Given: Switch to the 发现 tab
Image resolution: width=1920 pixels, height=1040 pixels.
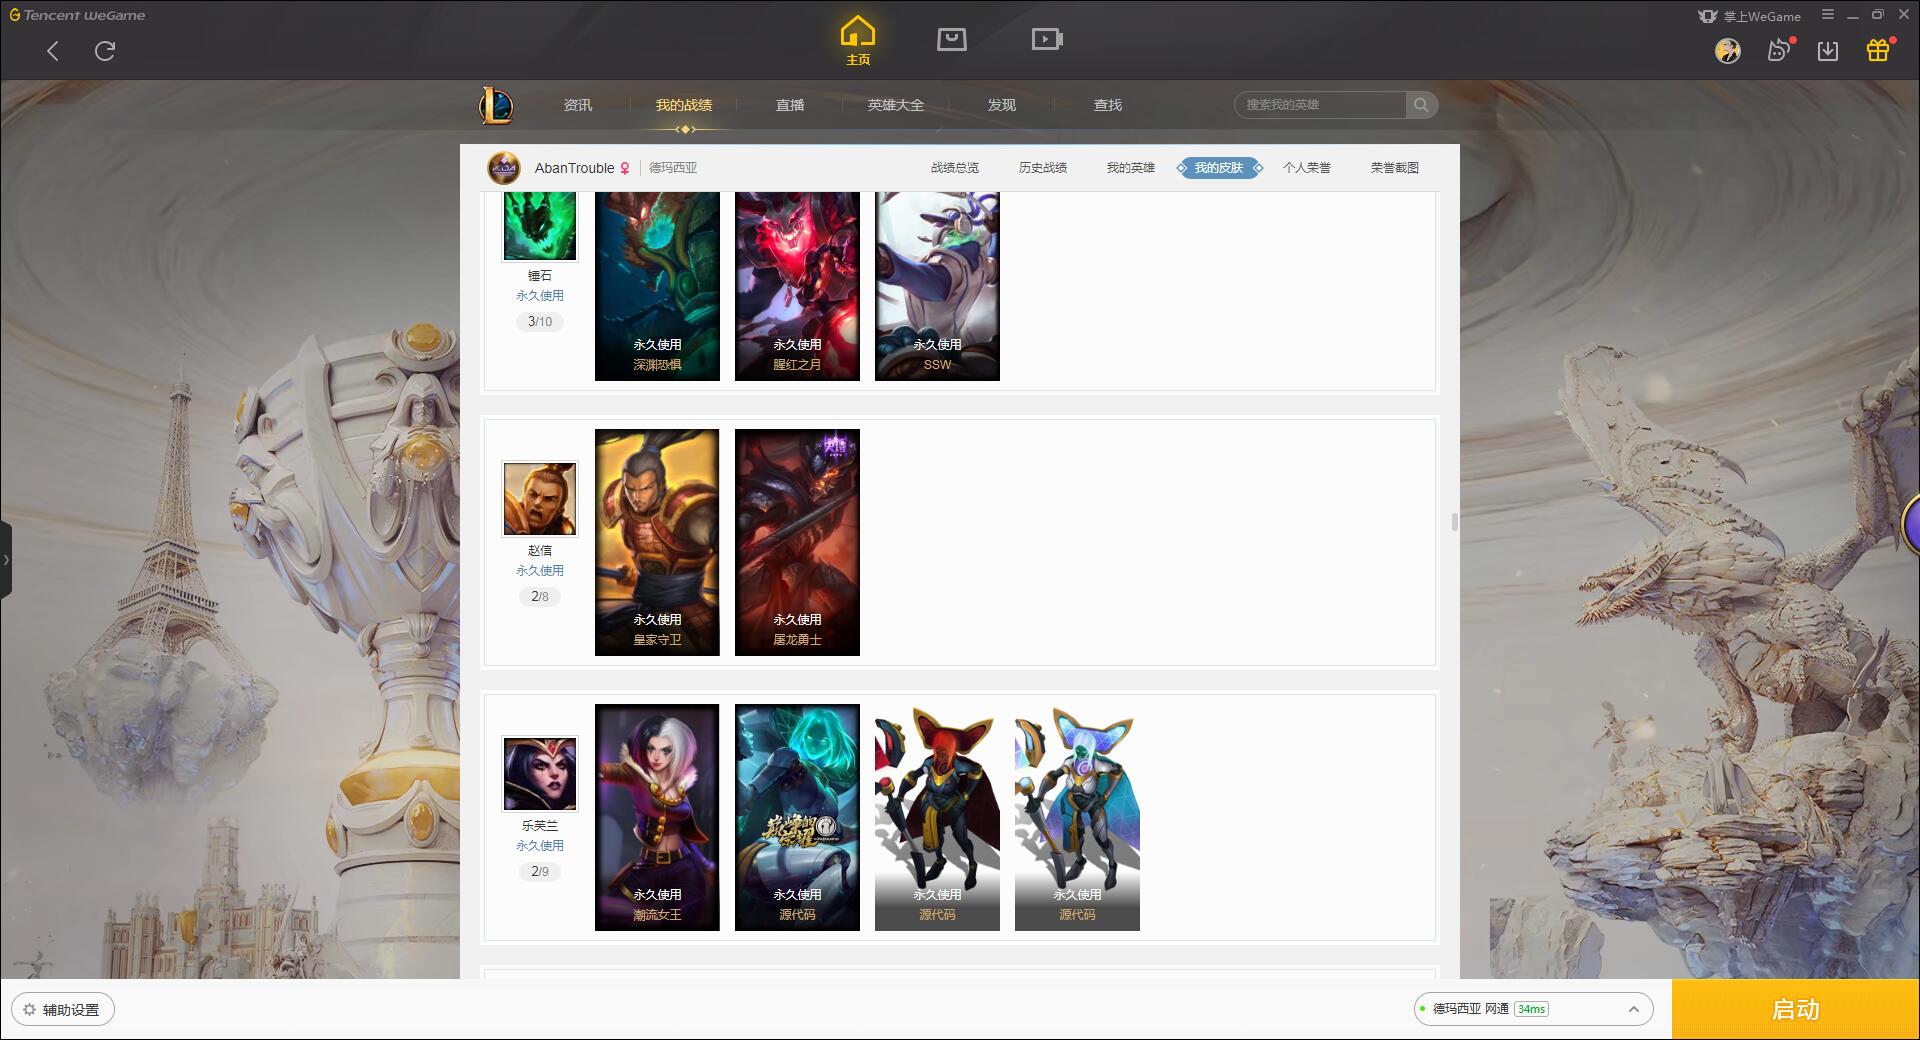Looking at the screenshot, I should pos(1002,105).
